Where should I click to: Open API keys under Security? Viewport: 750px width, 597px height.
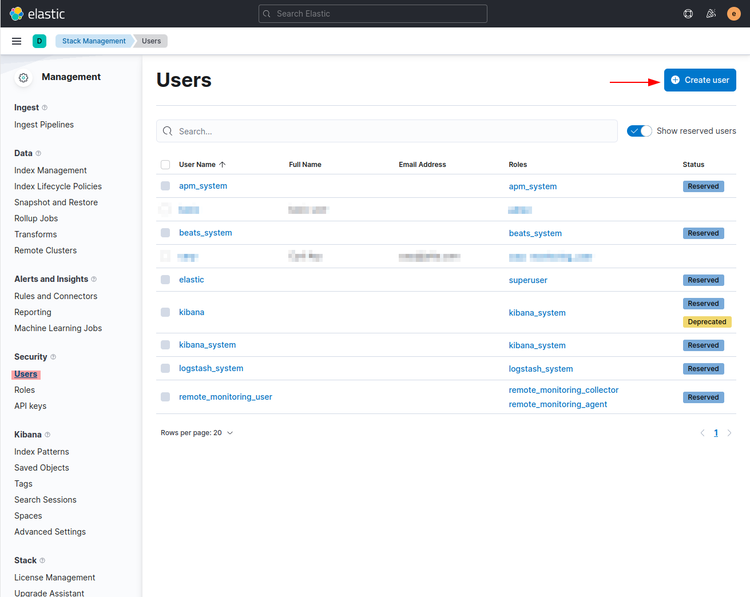31,406
